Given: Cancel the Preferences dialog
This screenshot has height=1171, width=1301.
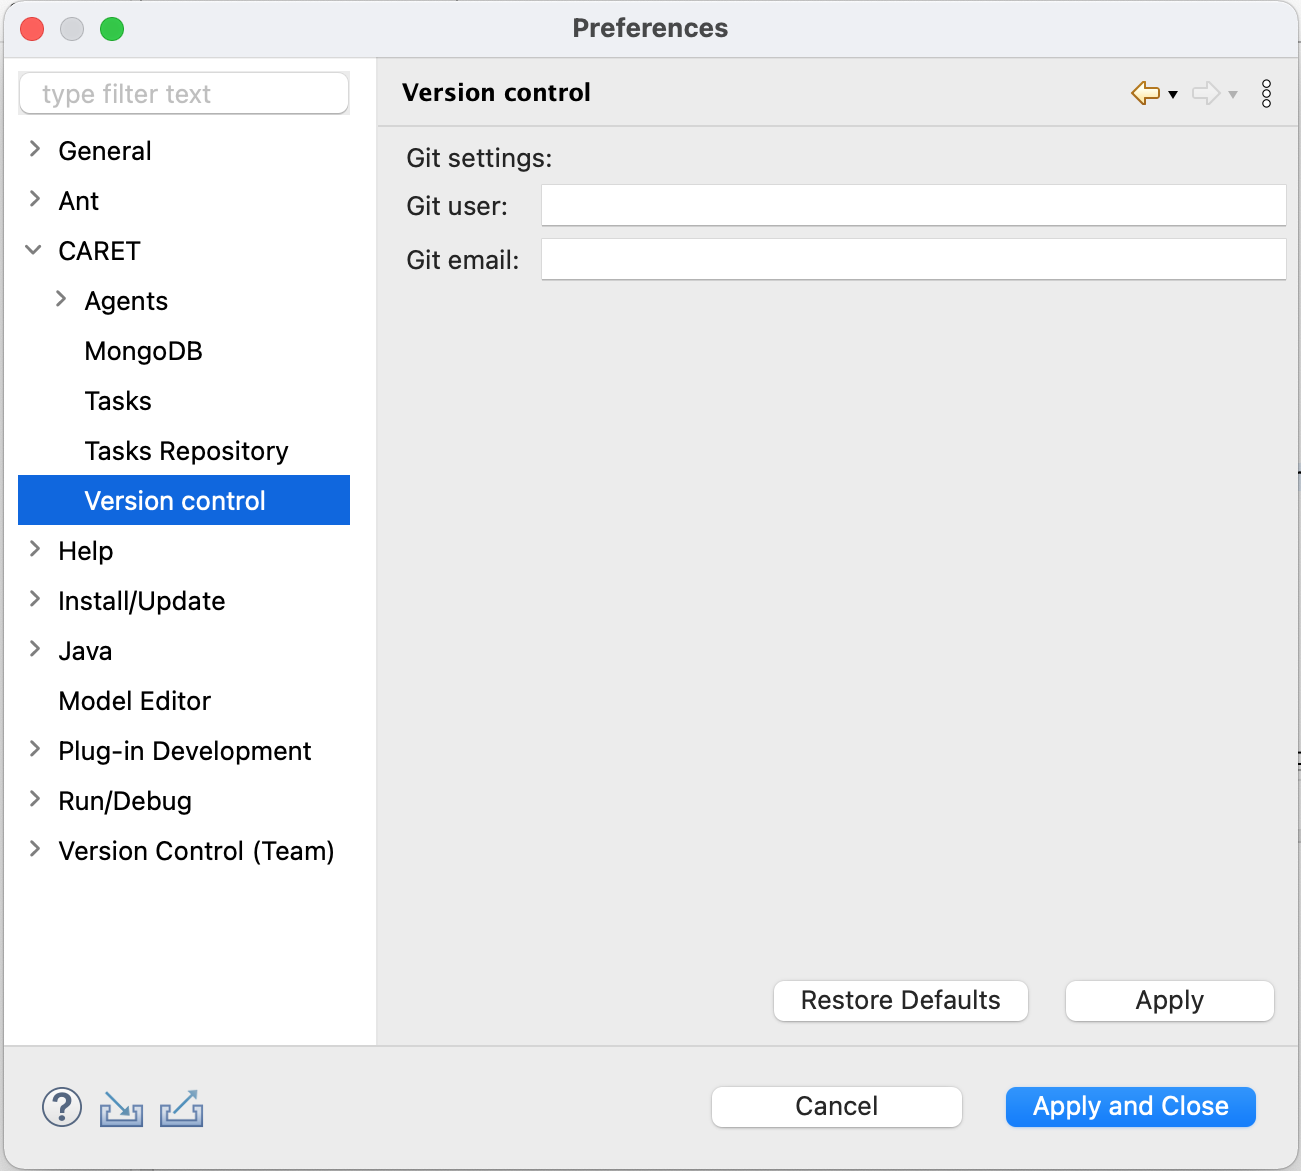Looking at the screenshot, I should pyautogui.click(x=836, y=1106).
